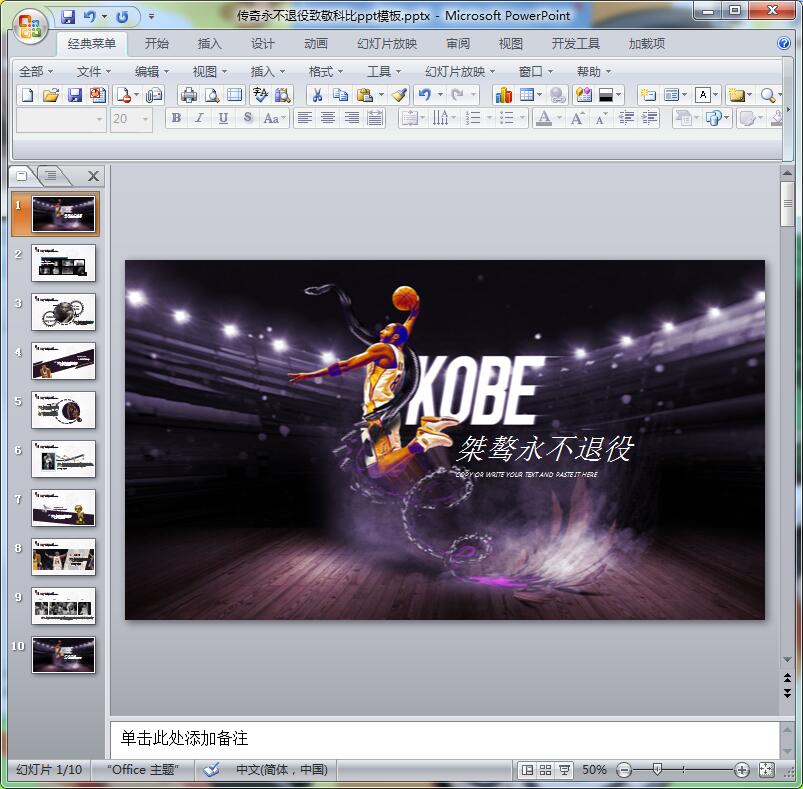The width and height of the screenshot is (803, 789).
Task: Switch to Normal view in status bar
Action: tap(527, 770)
